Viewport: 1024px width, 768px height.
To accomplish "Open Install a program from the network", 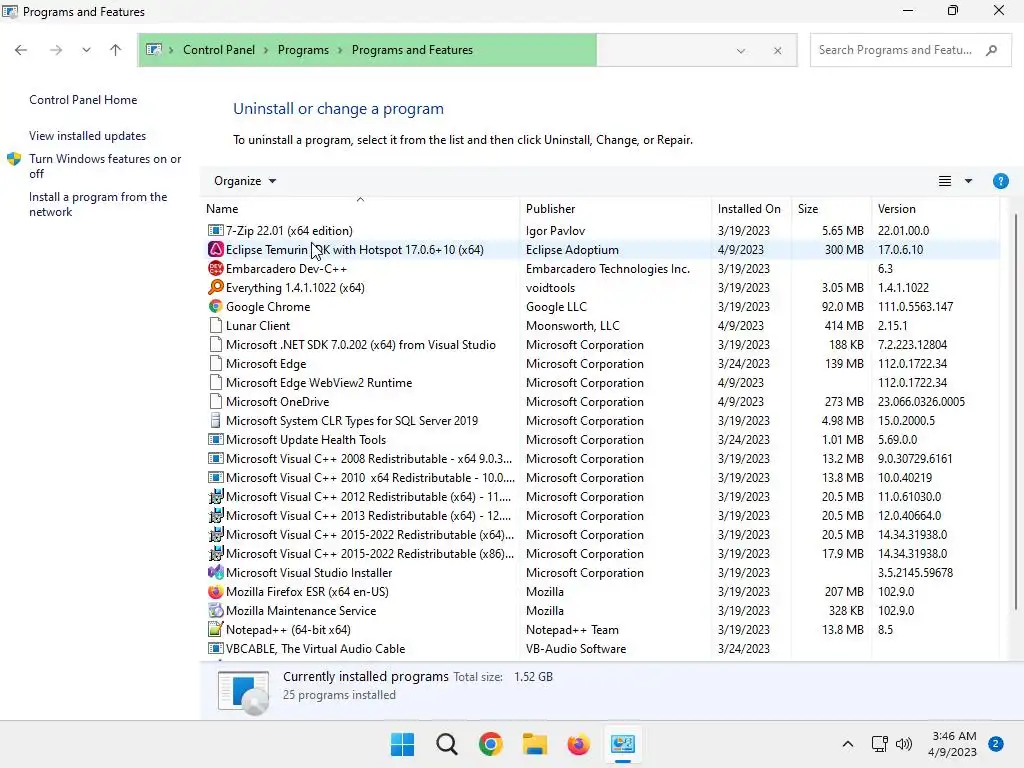I will [x=98, y=204].
